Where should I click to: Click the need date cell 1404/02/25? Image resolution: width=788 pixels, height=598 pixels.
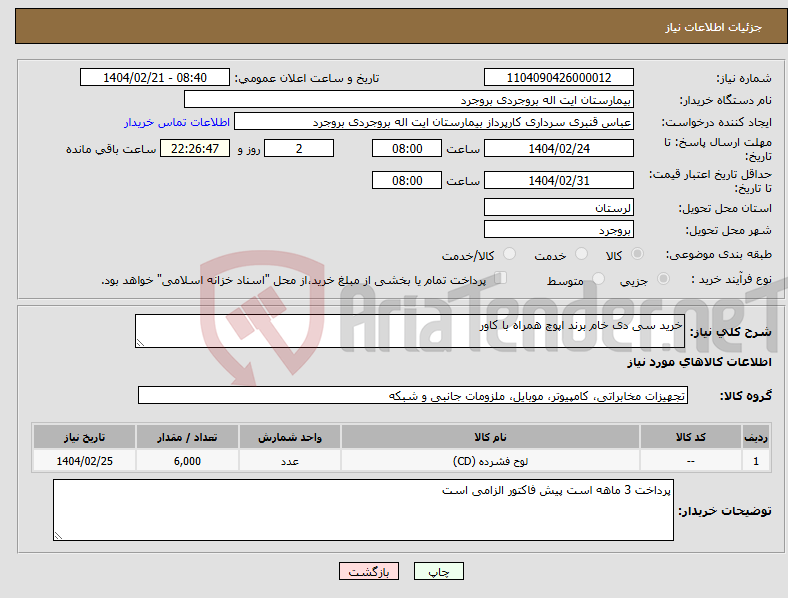pyautogui.click(x=84, y=461)
